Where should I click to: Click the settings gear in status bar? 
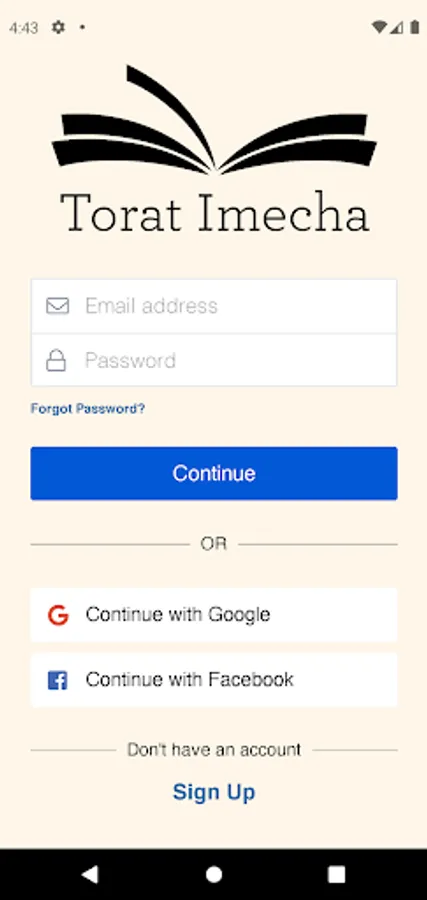coord(58,27)
